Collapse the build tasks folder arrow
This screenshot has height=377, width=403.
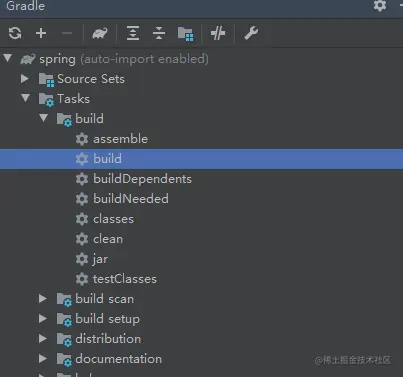44,118
